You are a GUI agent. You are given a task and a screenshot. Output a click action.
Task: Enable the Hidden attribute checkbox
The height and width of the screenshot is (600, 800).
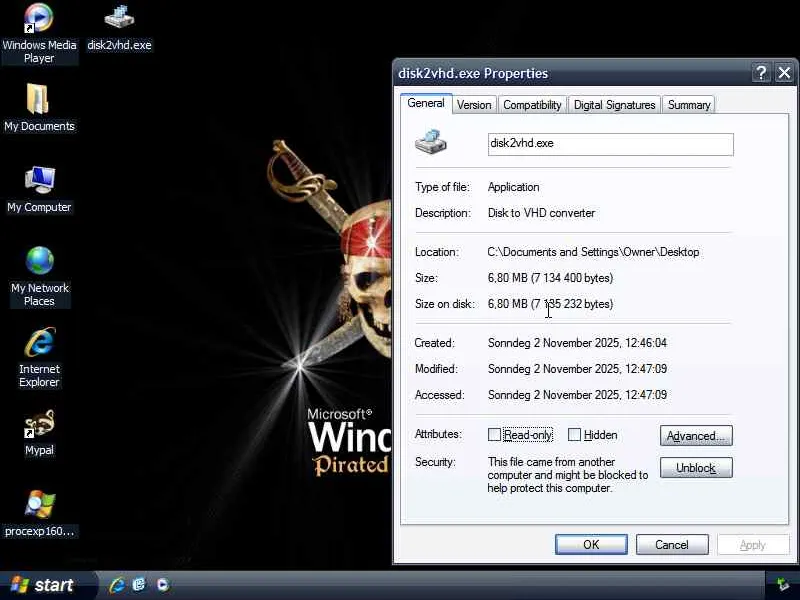574,435
